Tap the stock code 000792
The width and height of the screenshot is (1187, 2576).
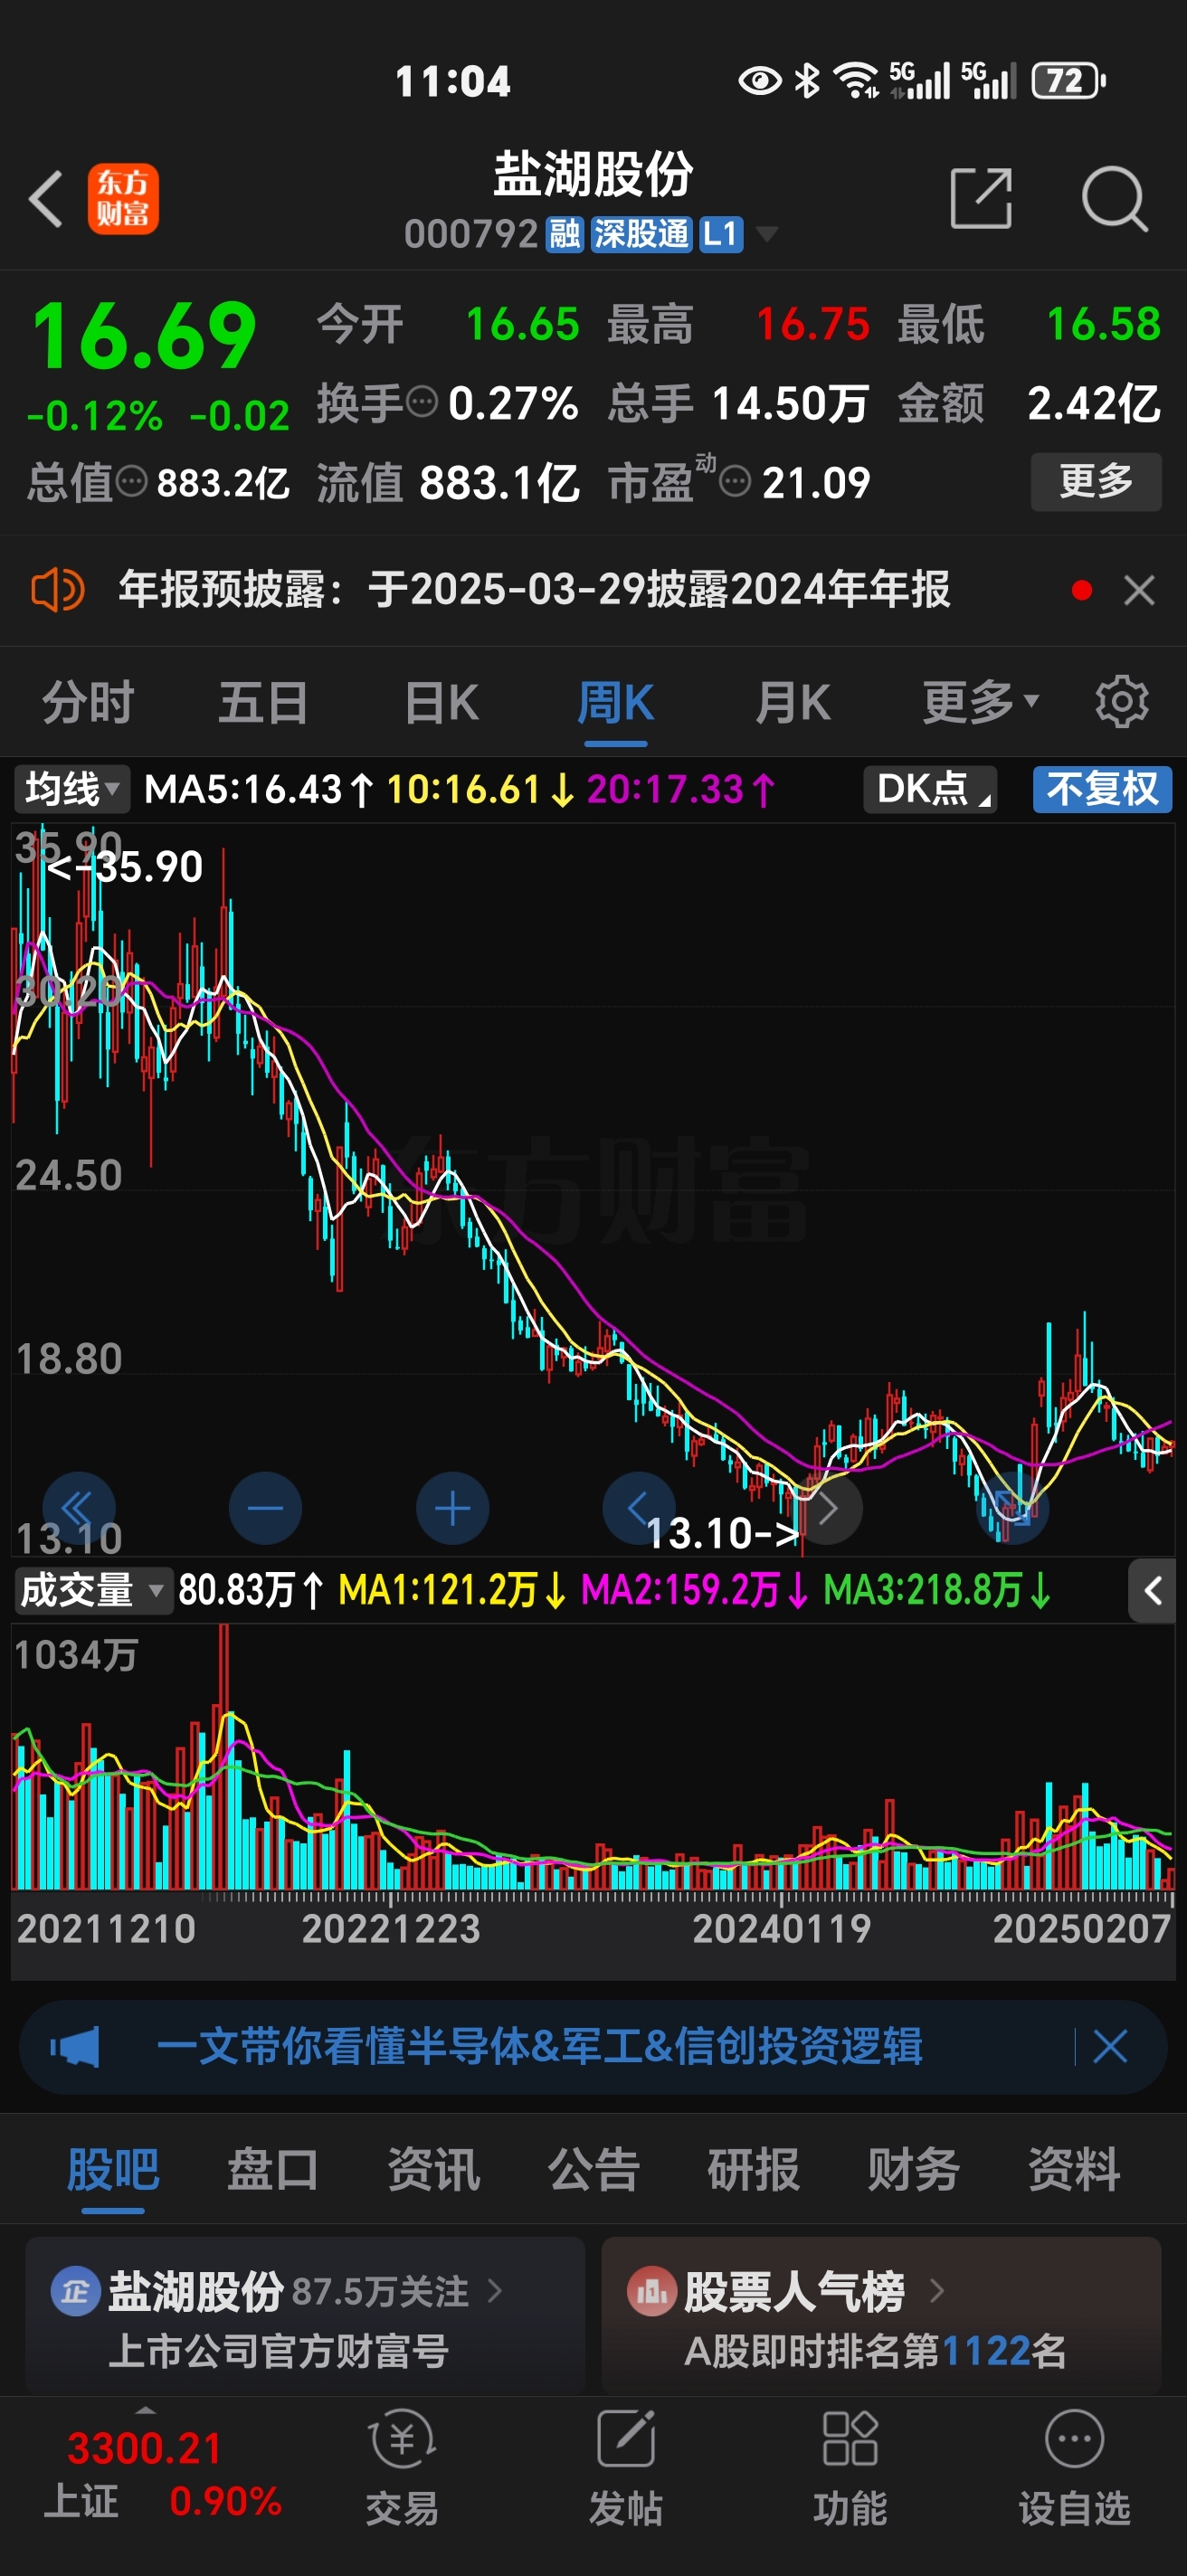(471, 234)
